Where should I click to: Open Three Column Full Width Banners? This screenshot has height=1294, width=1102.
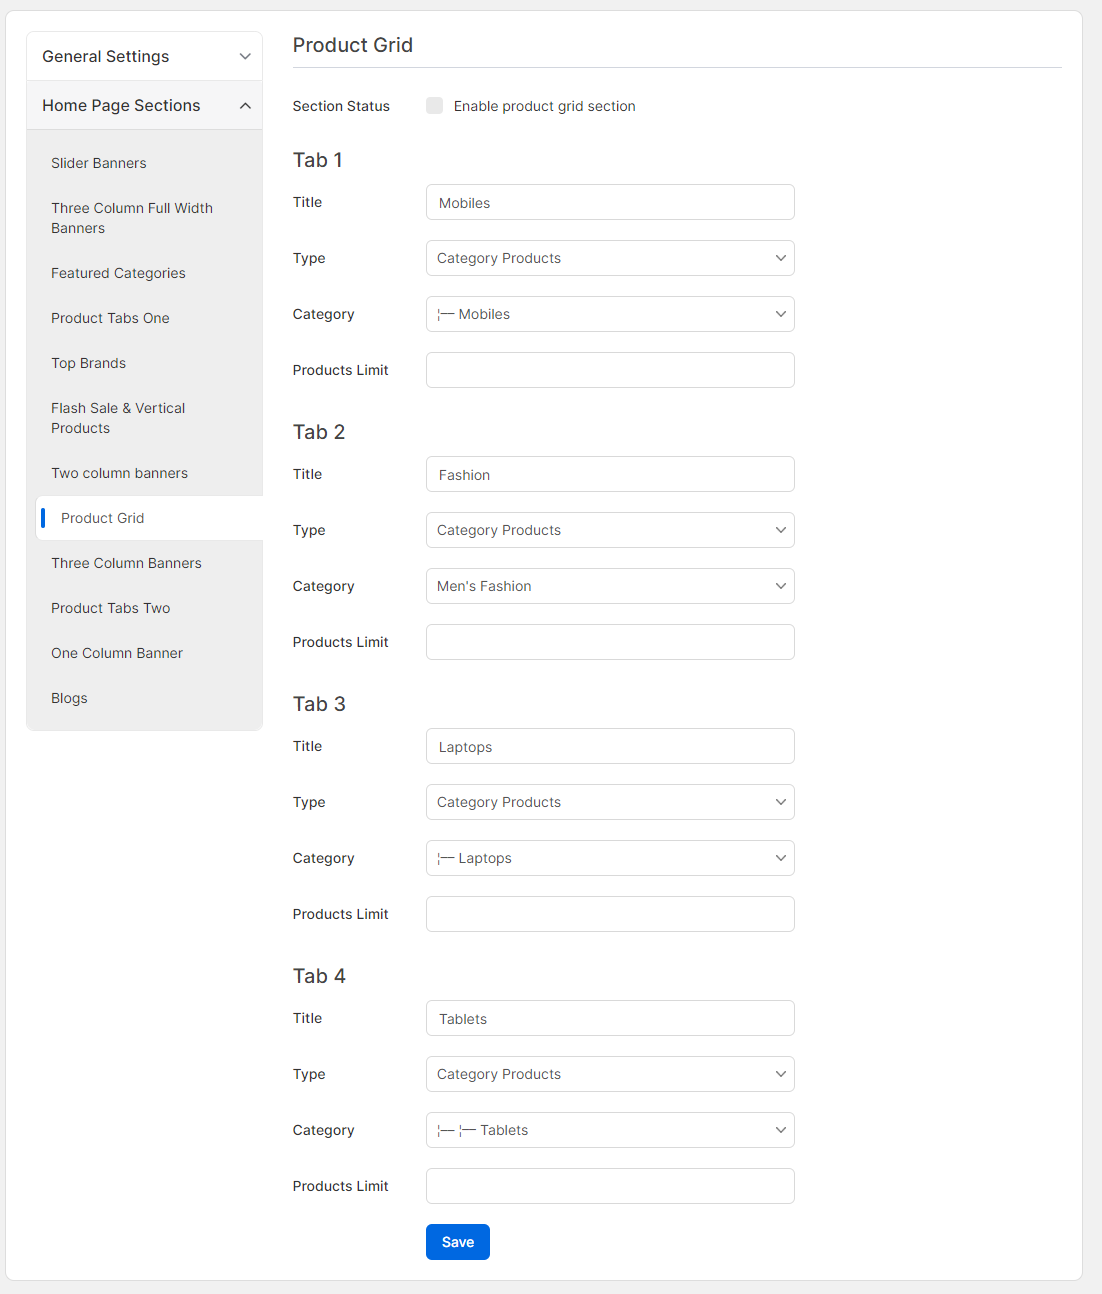132,218
